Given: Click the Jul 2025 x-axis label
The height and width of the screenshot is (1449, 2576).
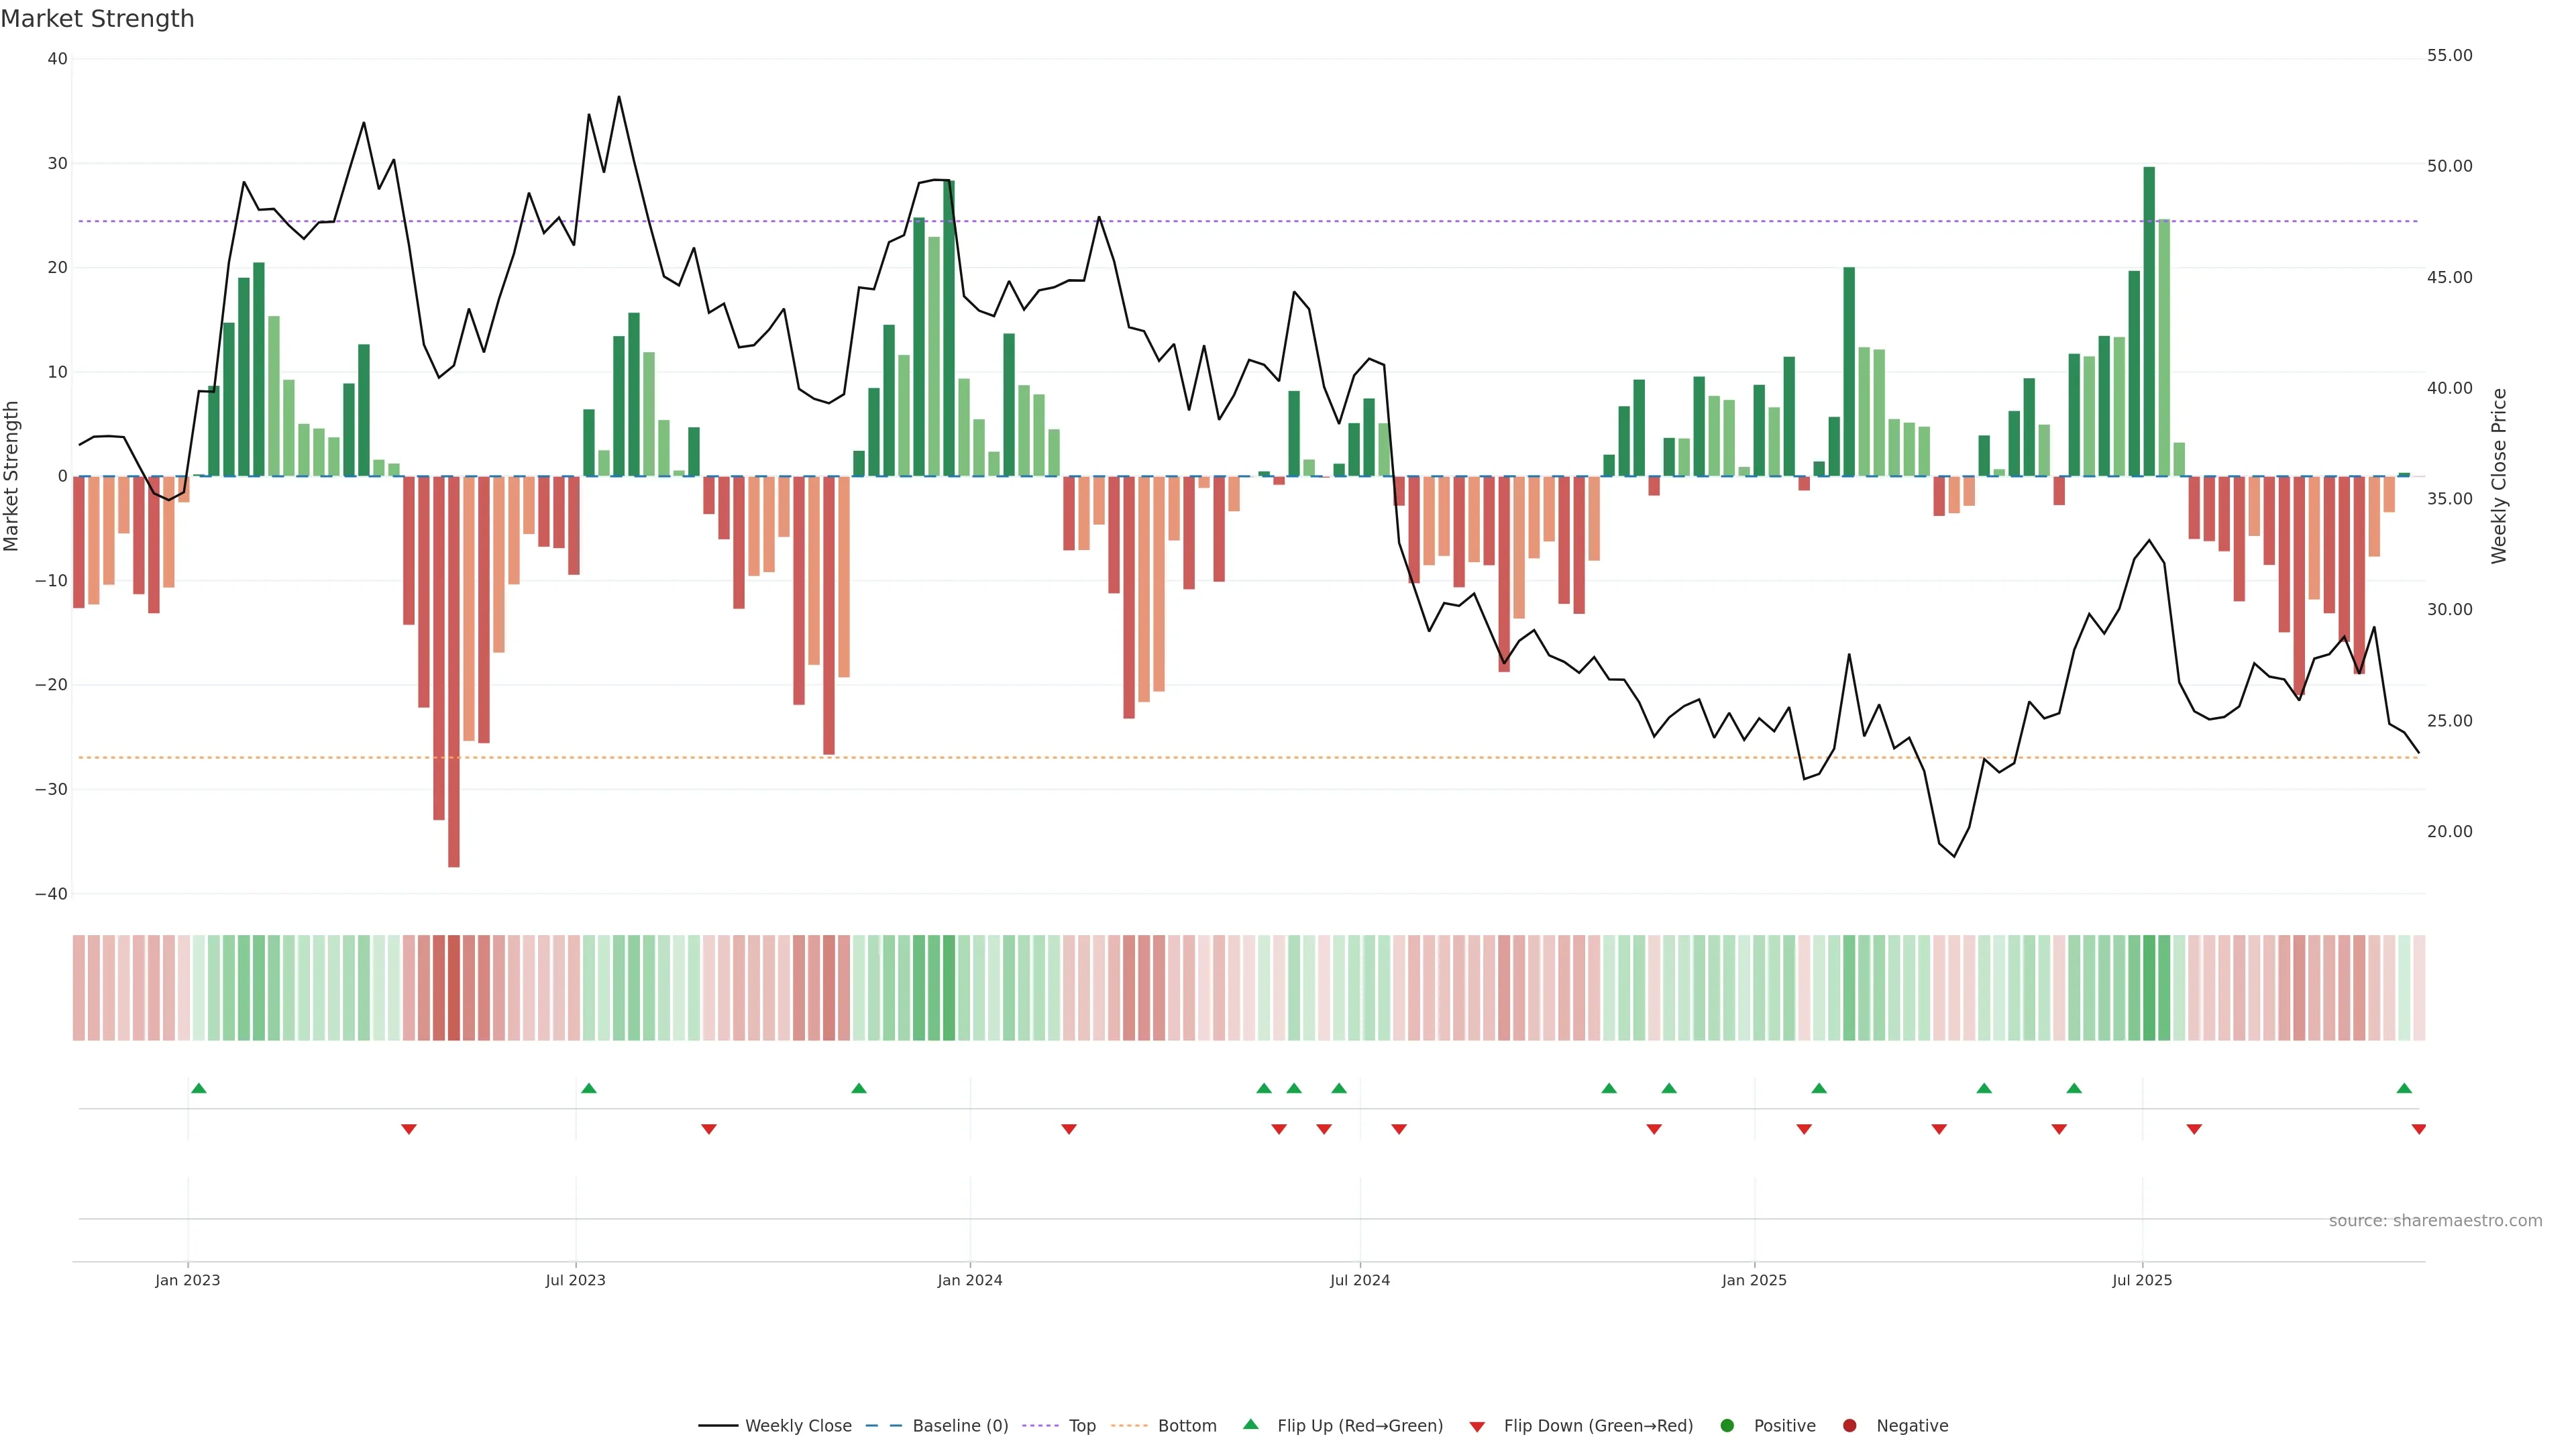Looking at the screenshot, I should pyautogui.click(x=2142, y=1280).
